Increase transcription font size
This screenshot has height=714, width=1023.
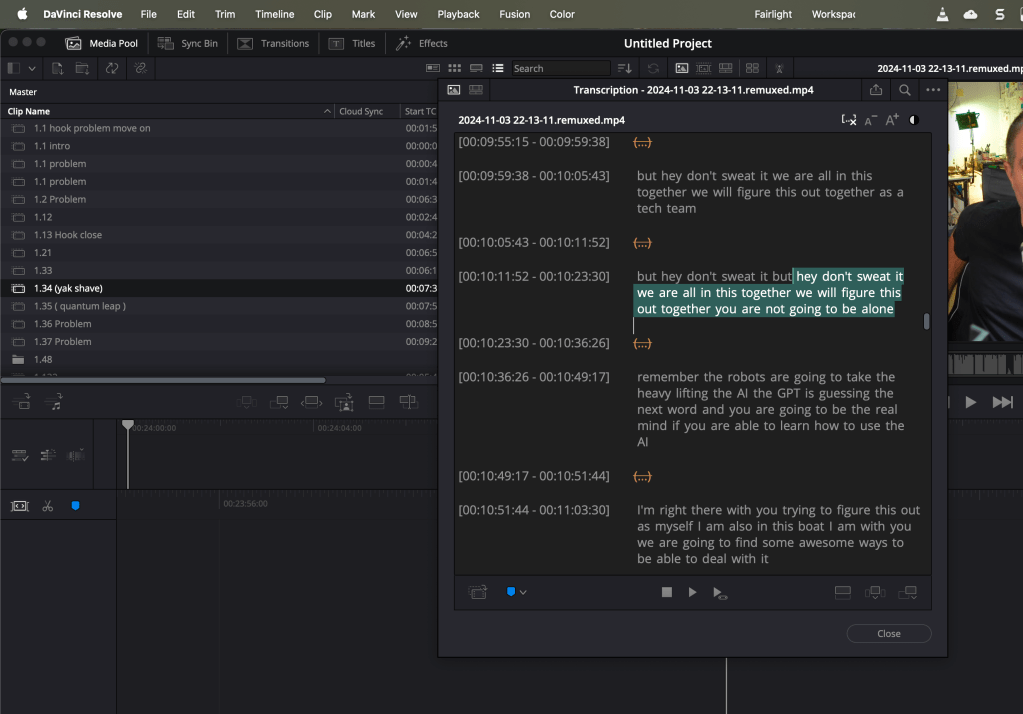pos(892,119)
